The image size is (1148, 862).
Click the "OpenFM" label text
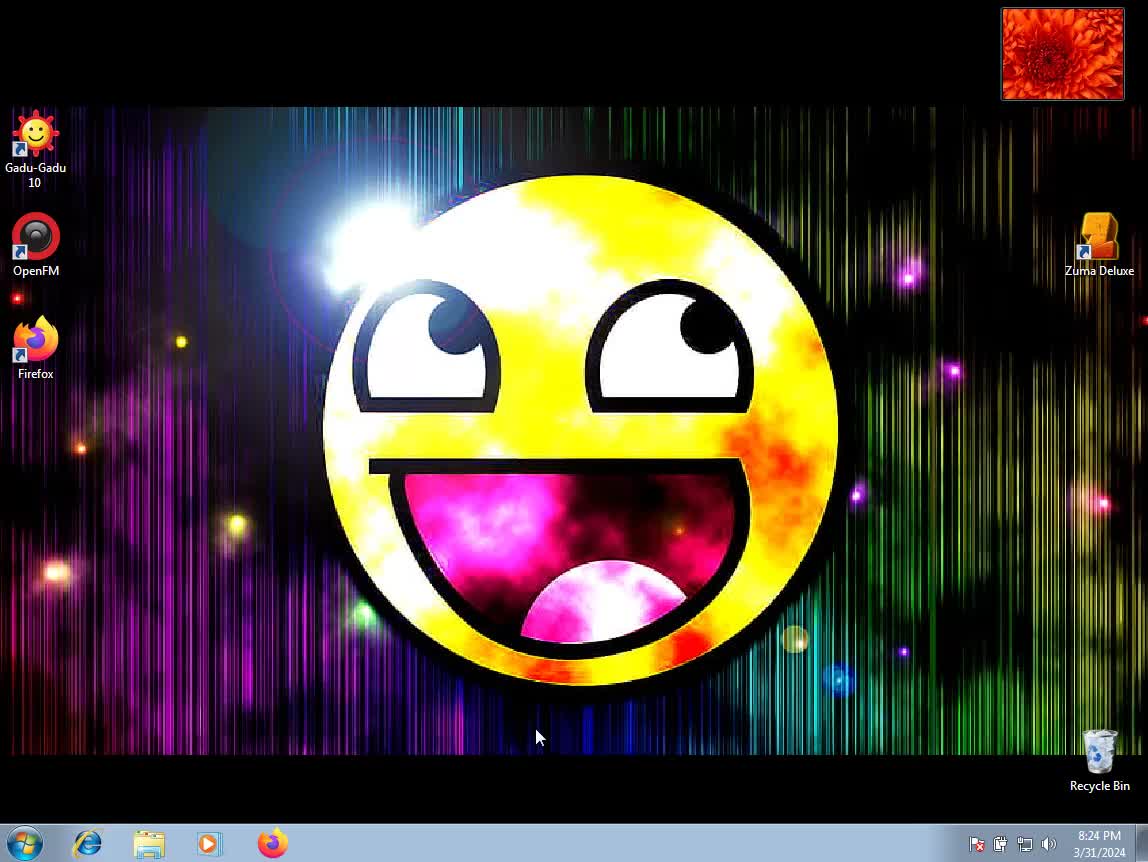[36, 271]
